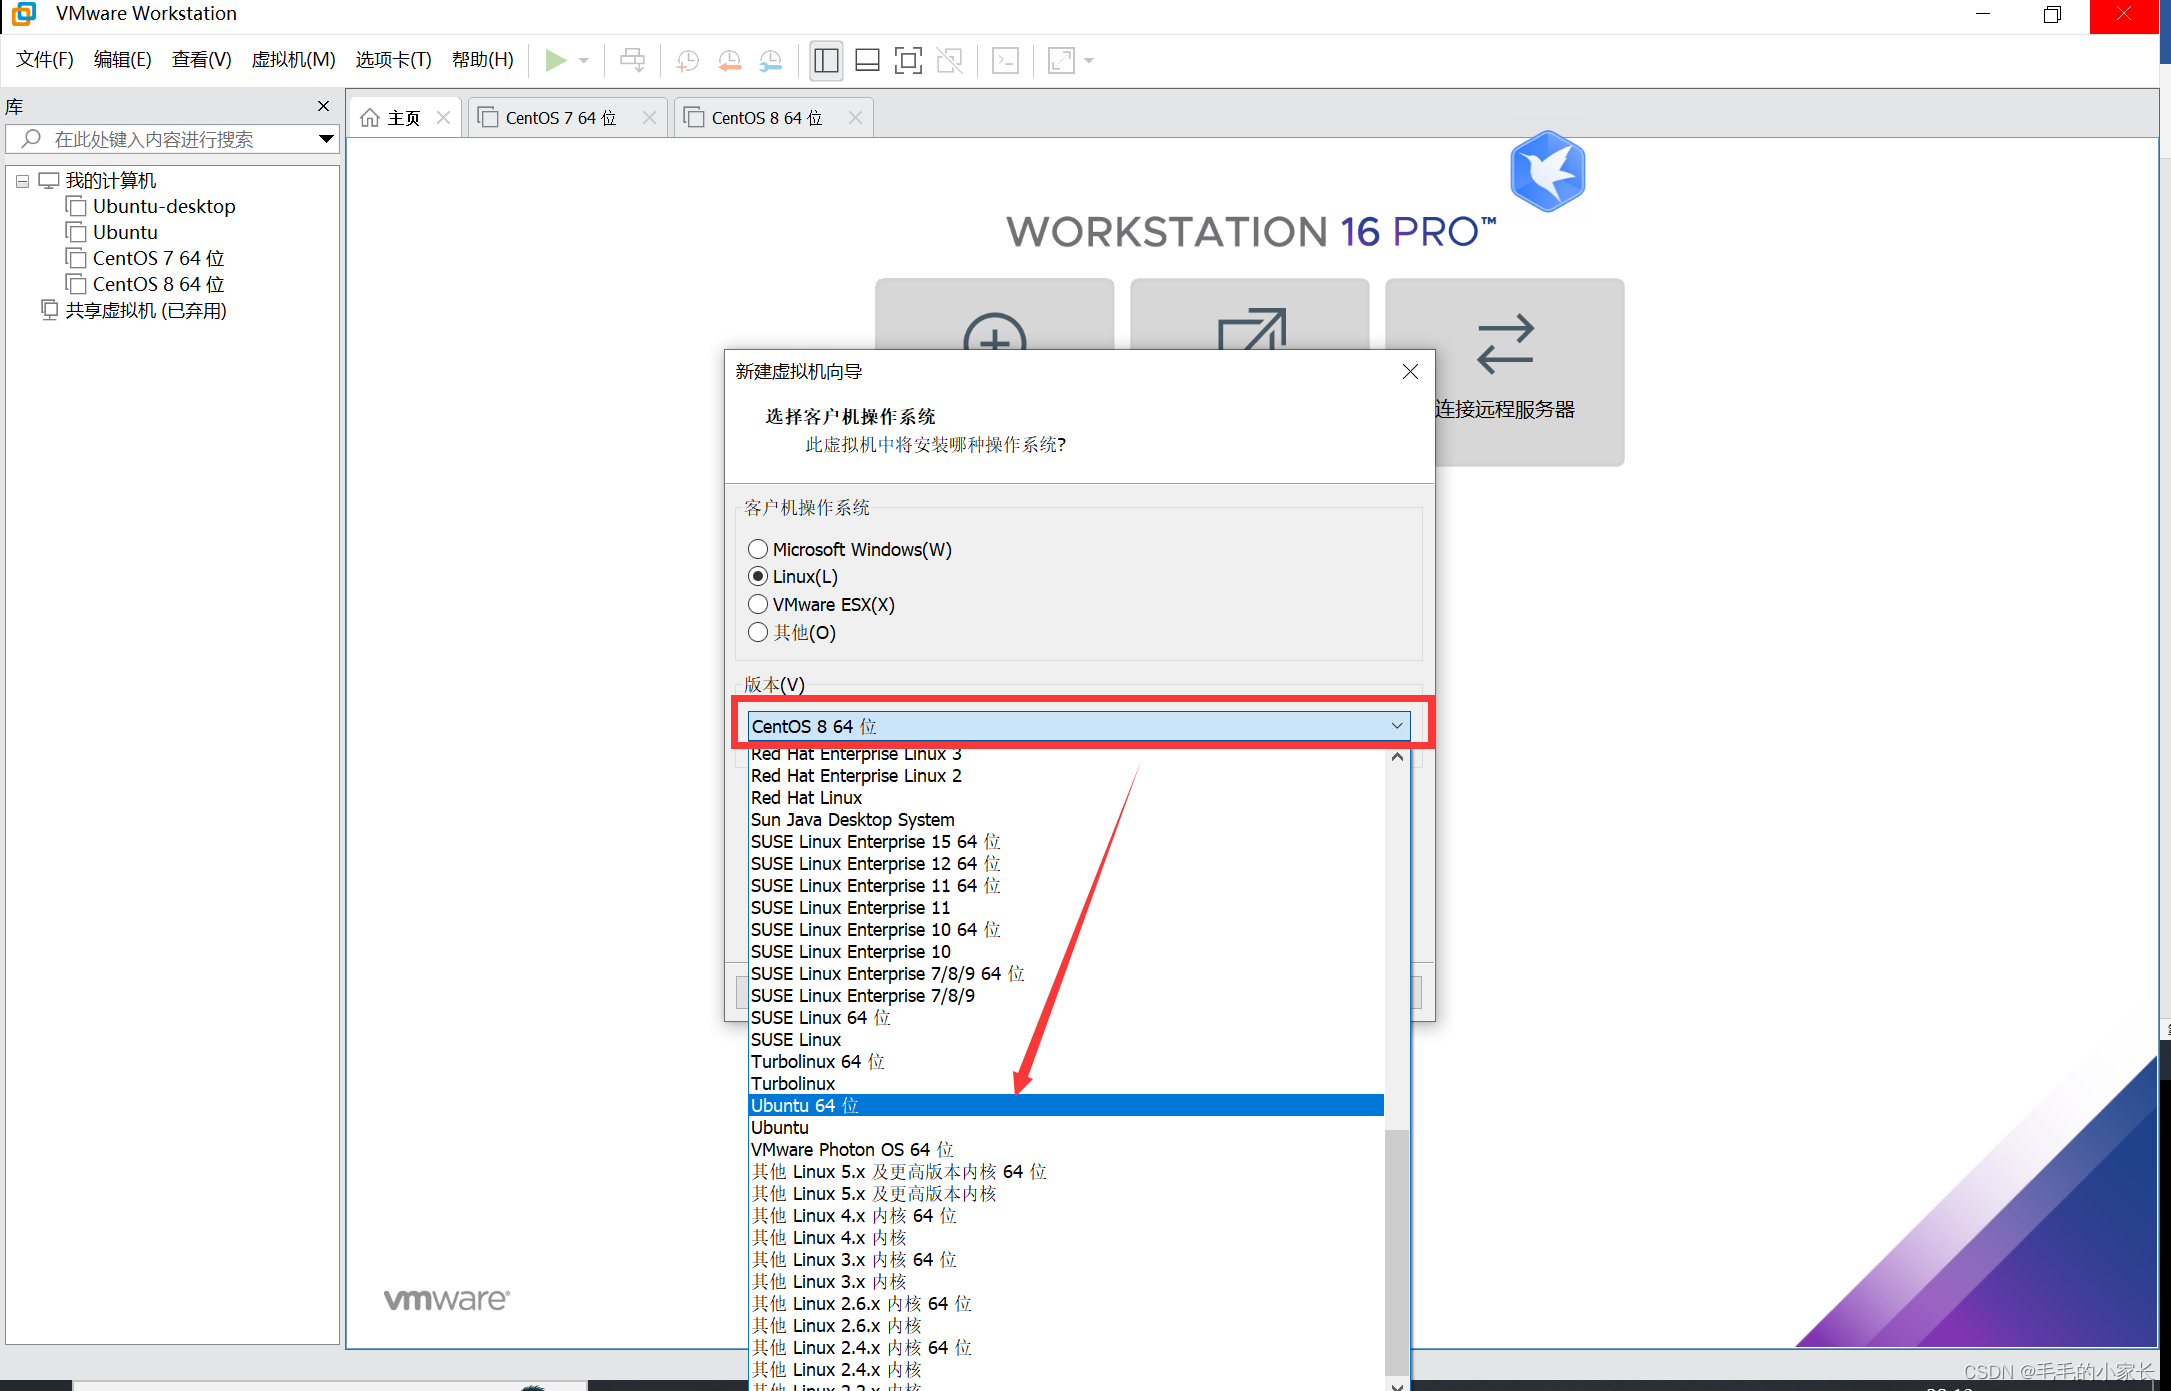This screenshot has width=2171, height=1391.
Task: Open the 选项卡(T) menu
Action: (x=393, y=60)
